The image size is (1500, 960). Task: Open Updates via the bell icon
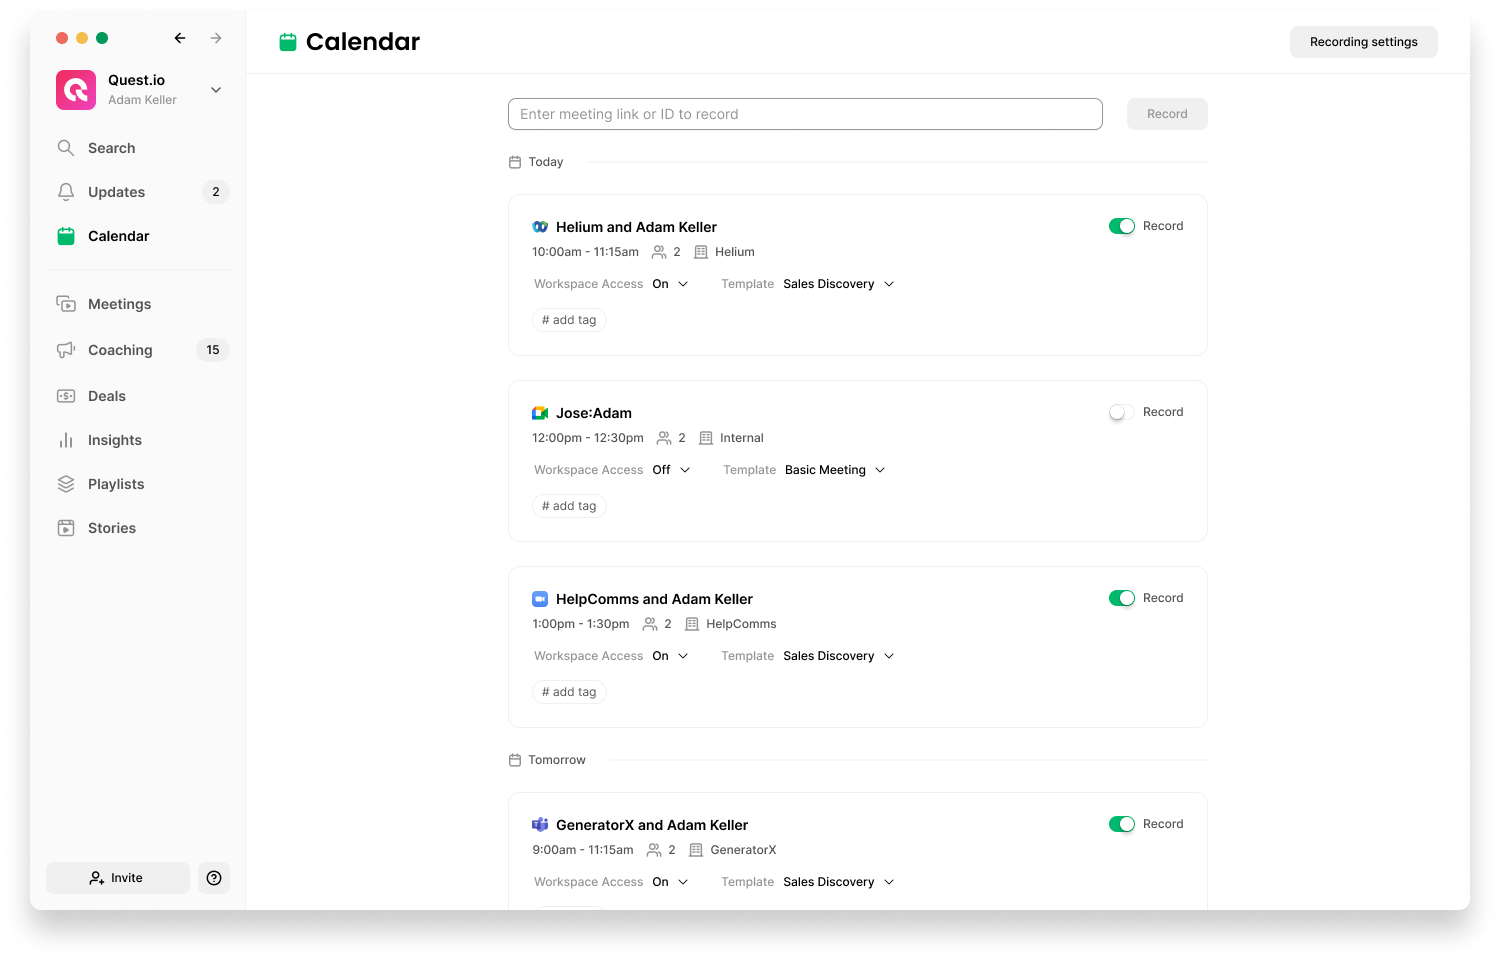65,191
